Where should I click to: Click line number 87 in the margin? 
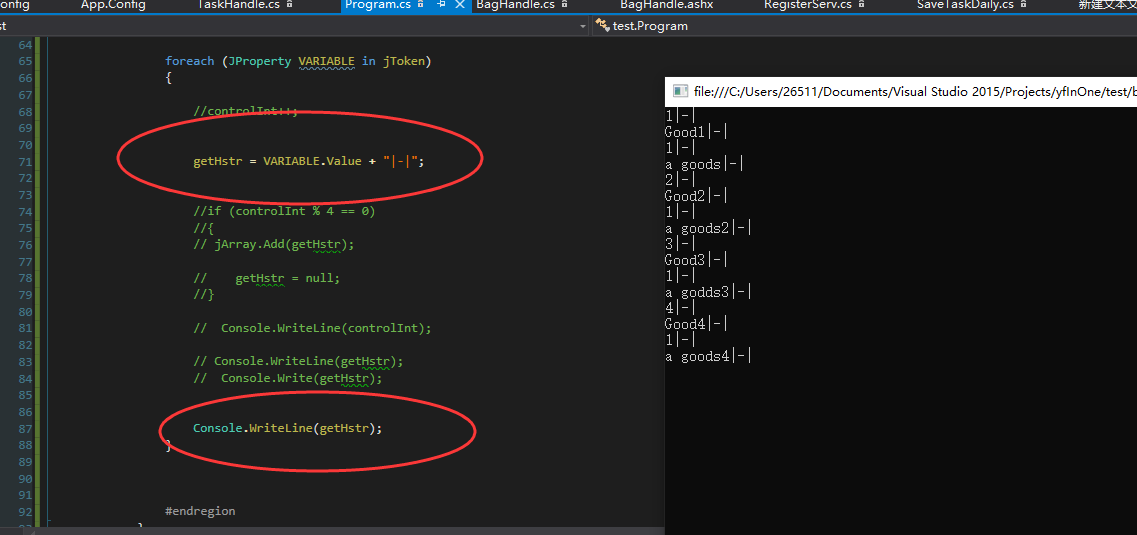25,428
